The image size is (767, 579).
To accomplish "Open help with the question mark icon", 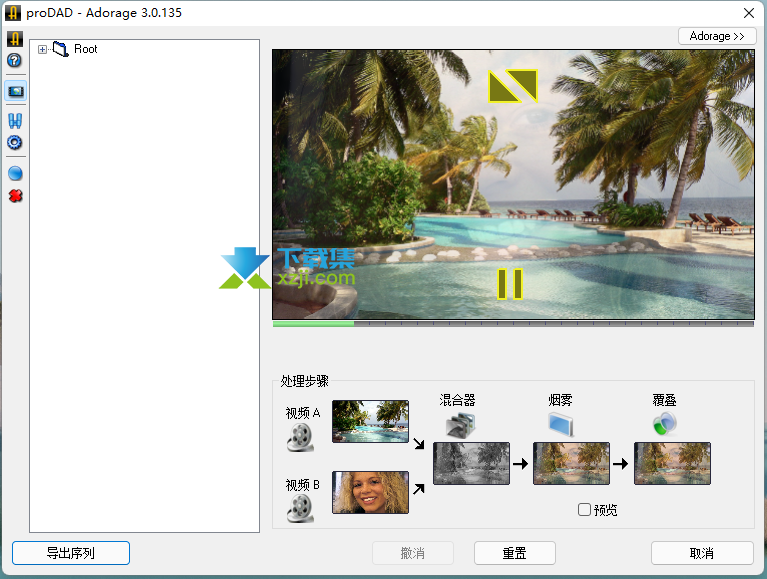I will [15, 61].
